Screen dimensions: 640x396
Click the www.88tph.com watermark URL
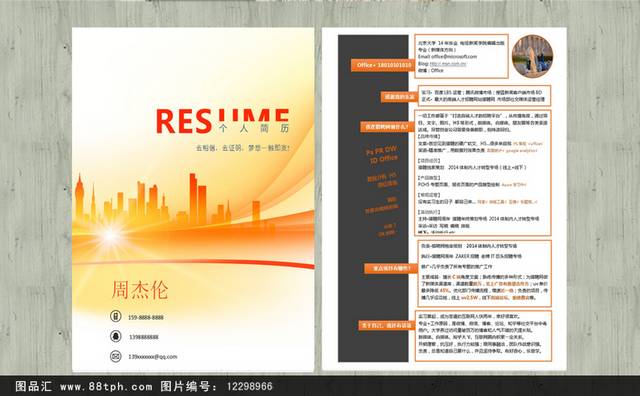[x=106, y=386]
